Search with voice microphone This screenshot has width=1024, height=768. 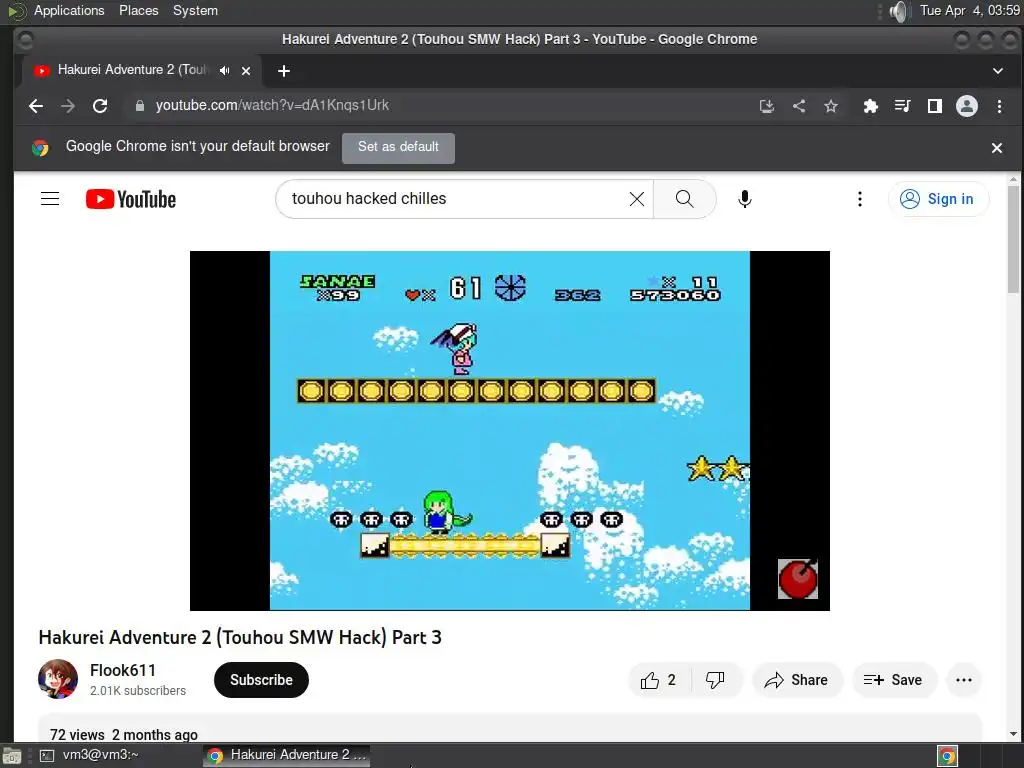point(744,199)
